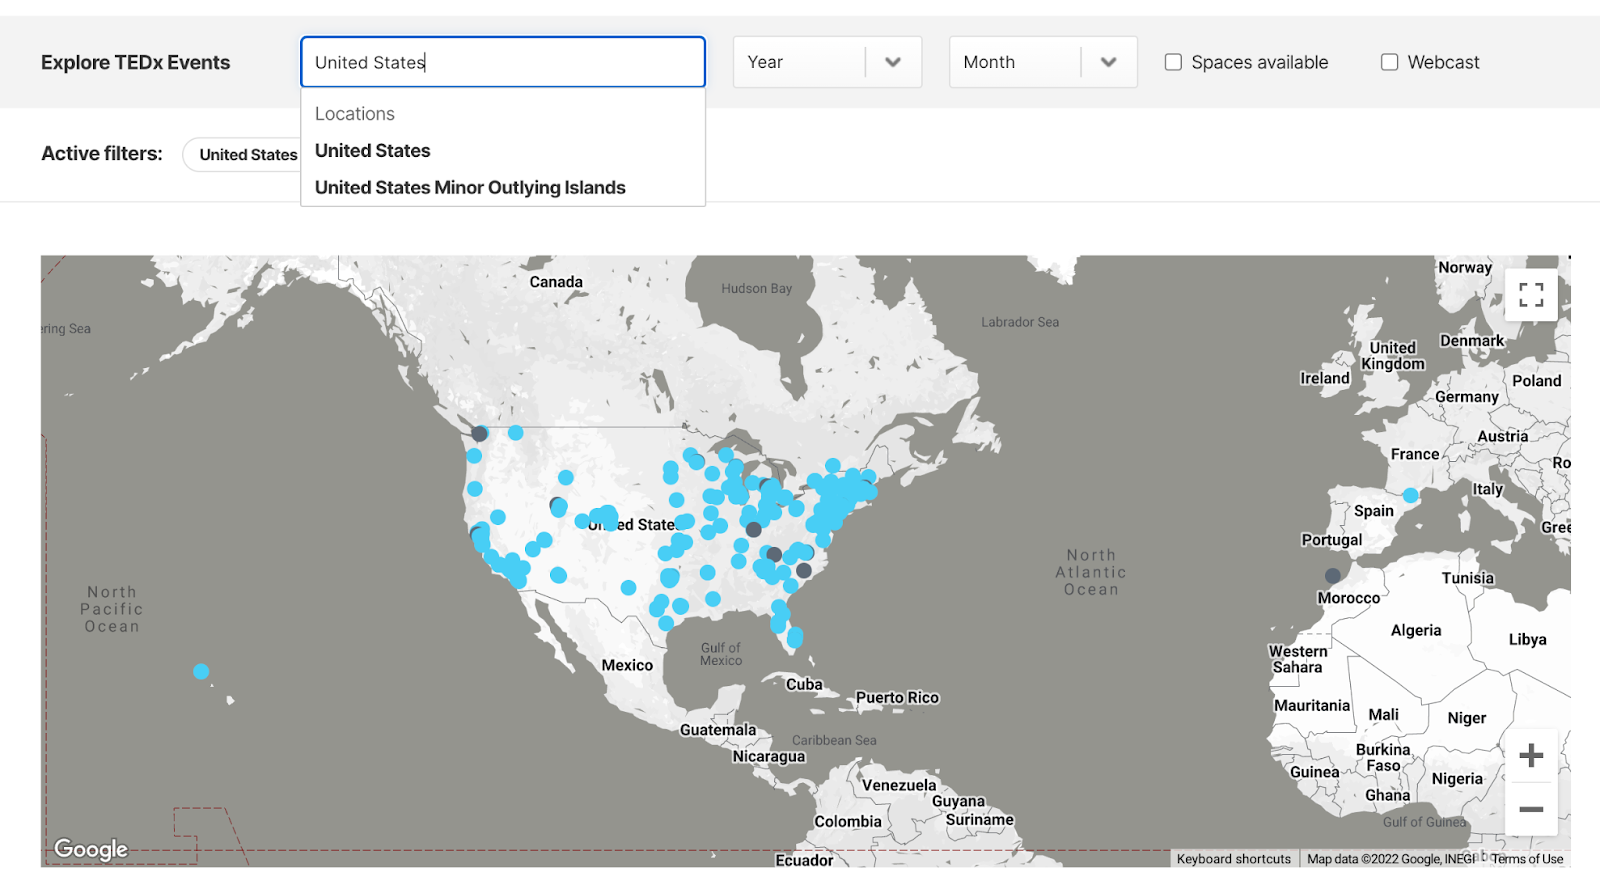Image resolution: width=1600 pixels, height=876 pixels.
Task: Select 'United States' from the Locations suggestions
Action: pyautogui.click(x=373, y=151)
